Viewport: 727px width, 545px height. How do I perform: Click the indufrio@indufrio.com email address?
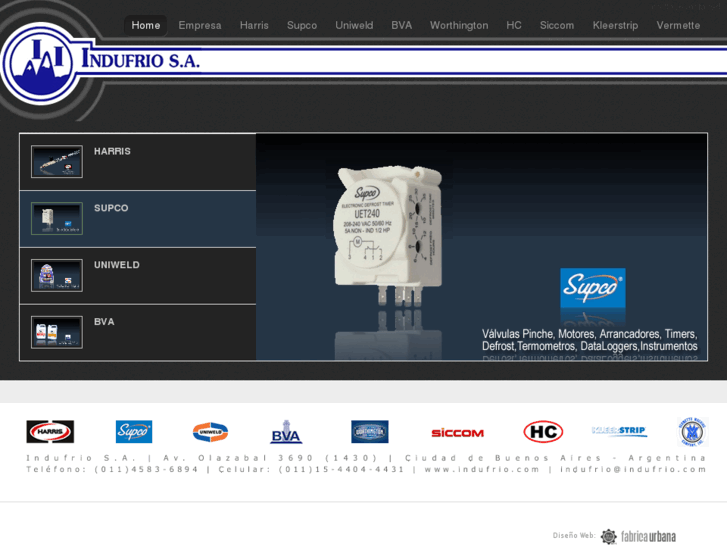coord(633,469)
